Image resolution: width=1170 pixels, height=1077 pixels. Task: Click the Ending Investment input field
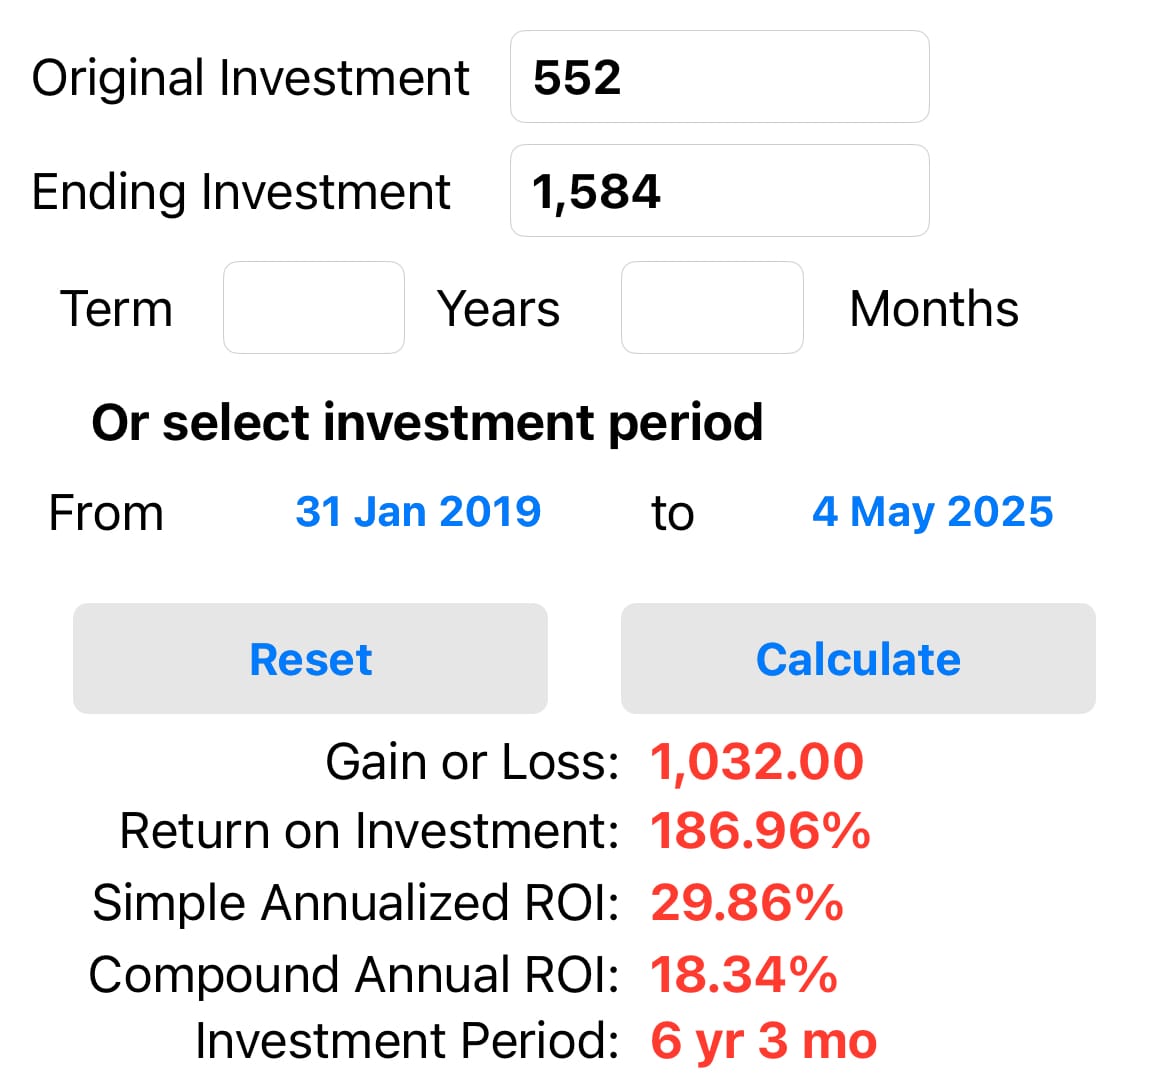tap(719, 190)
